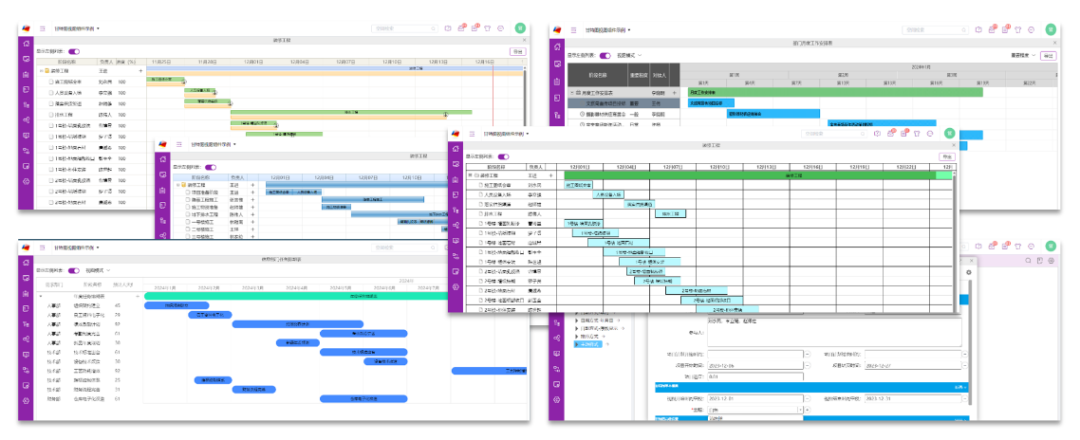Image resolution: width=1080 pixels, height=440 pixels.
Task: Open the settings gear in the bottom-left window's sidebar
Action: coord(26,401)
